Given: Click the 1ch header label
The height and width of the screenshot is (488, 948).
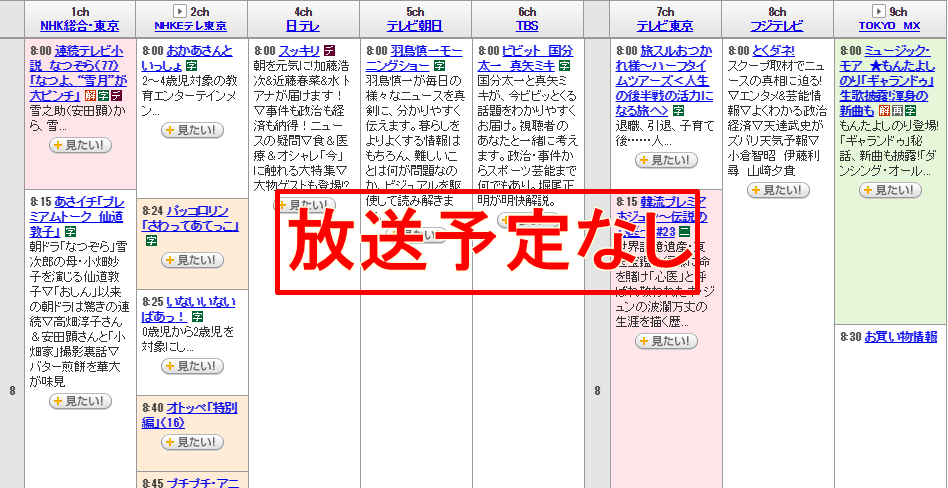Looking at the screenshot, I should click(x=80, y=11).
